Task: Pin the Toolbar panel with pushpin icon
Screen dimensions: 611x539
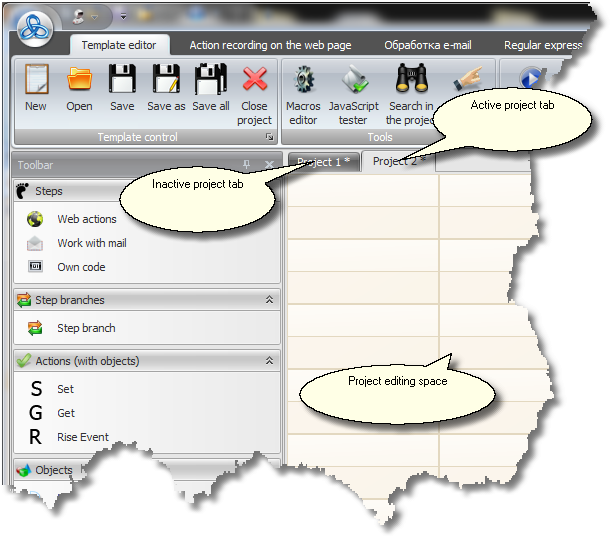Action: (x=247, y=164)
